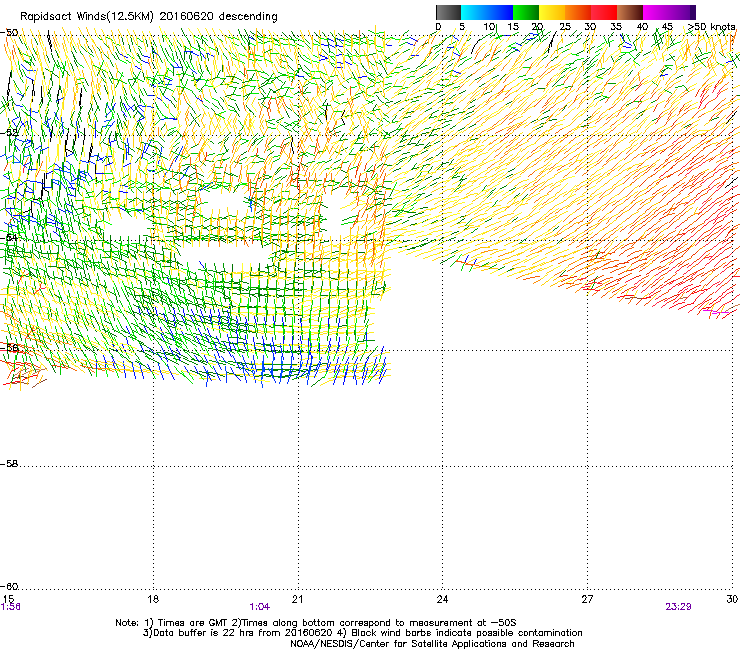Click the latitude label "-56"
The width and height of the screenshot is (740, 650).
pos(9,348)
